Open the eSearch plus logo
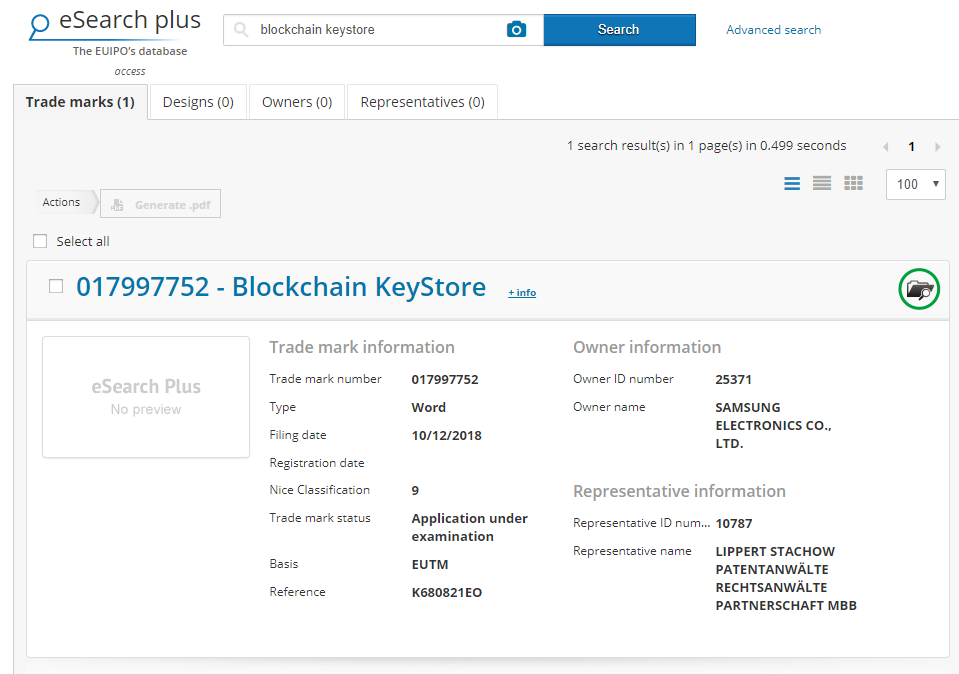The width and height of the screenshot is (959, 674). coord(115,24)
